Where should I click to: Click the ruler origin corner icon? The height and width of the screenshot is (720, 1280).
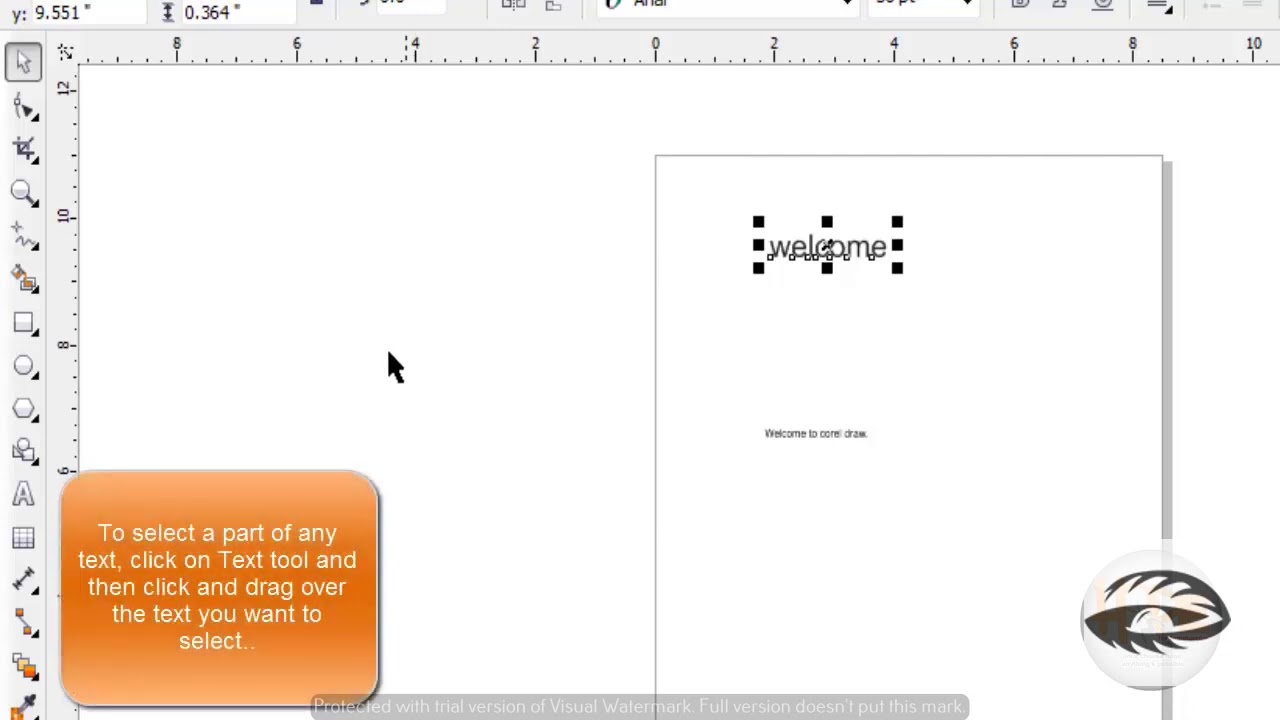pyautogui.click(x=65, y=51)
